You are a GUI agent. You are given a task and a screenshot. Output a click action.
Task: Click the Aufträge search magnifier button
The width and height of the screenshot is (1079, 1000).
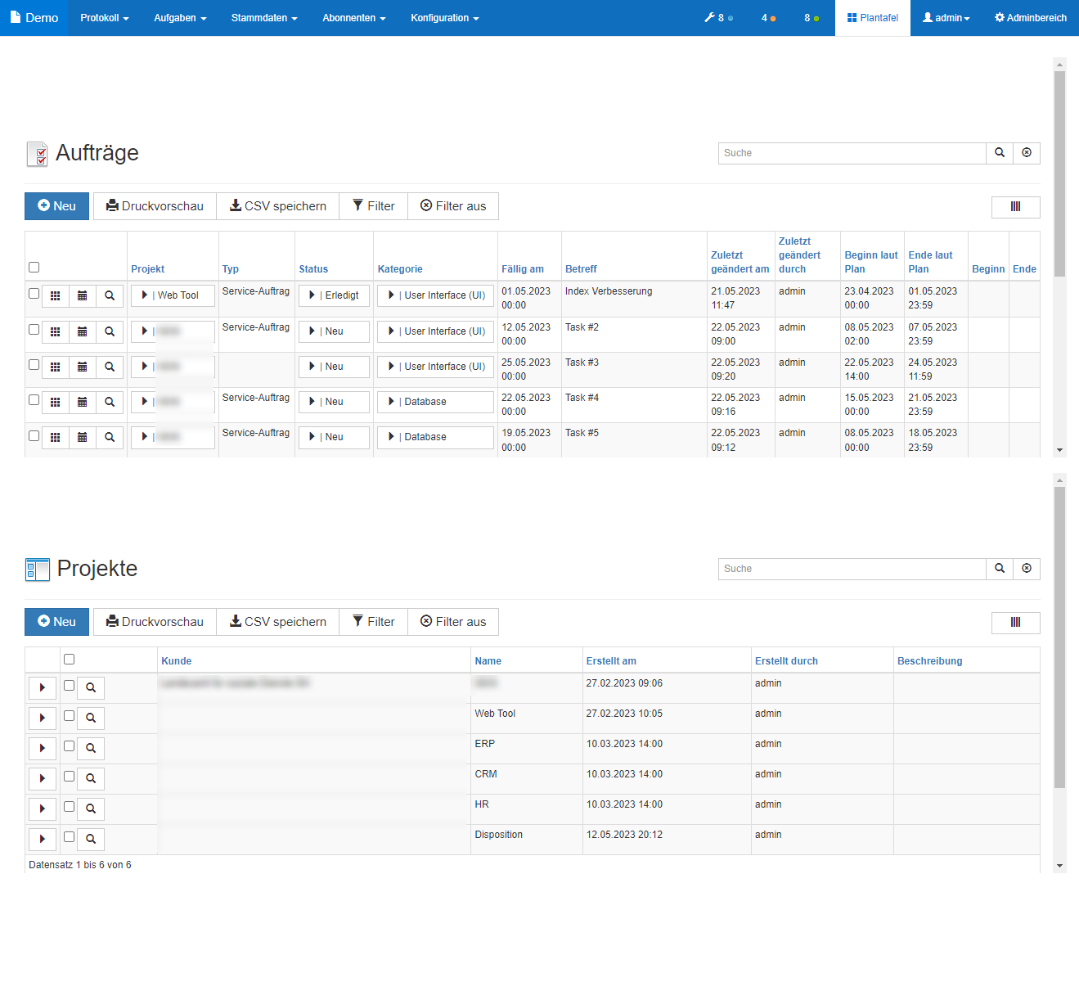coord(1000,153)
